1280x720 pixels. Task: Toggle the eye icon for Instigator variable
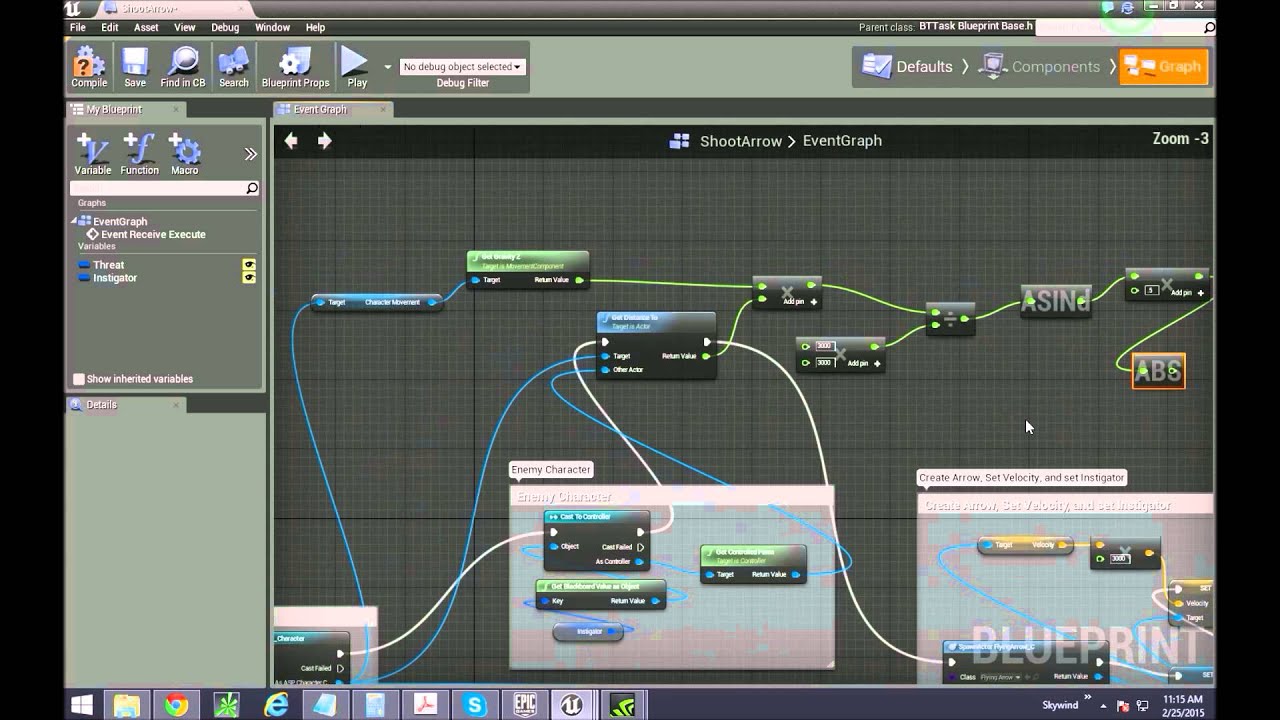click(x=249, y=278)
